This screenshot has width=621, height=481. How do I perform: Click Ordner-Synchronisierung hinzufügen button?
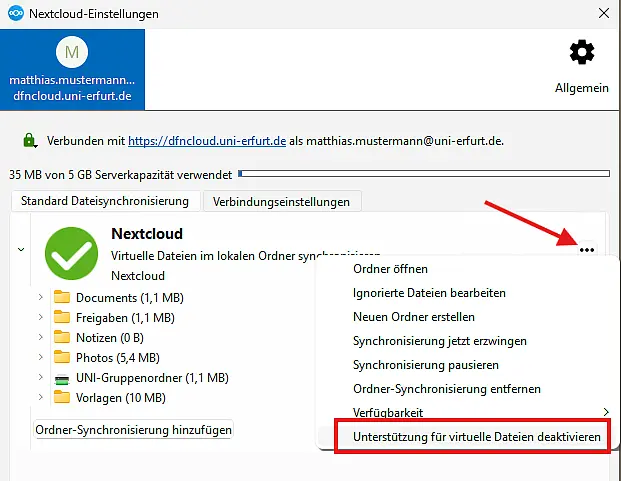[x=133, y=430]
